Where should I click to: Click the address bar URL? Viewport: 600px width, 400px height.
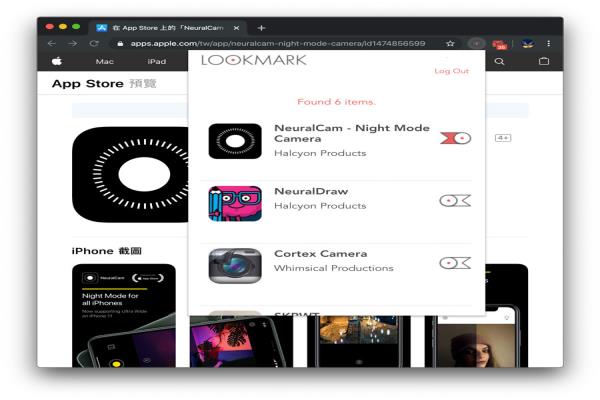point(278,44)
